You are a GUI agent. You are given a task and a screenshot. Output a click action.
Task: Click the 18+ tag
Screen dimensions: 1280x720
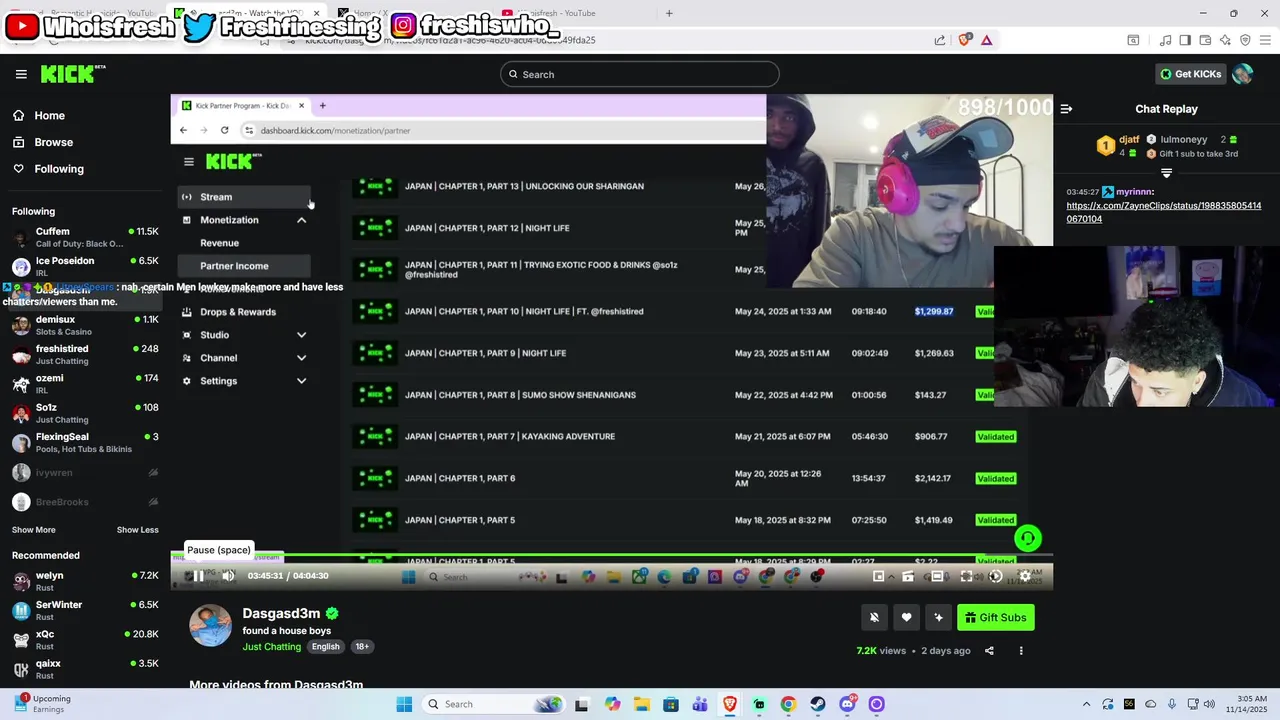pos(362,647)
